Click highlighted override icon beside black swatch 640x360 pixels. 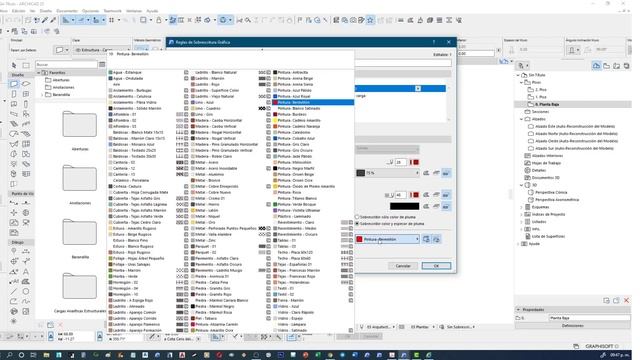[446, 206]
